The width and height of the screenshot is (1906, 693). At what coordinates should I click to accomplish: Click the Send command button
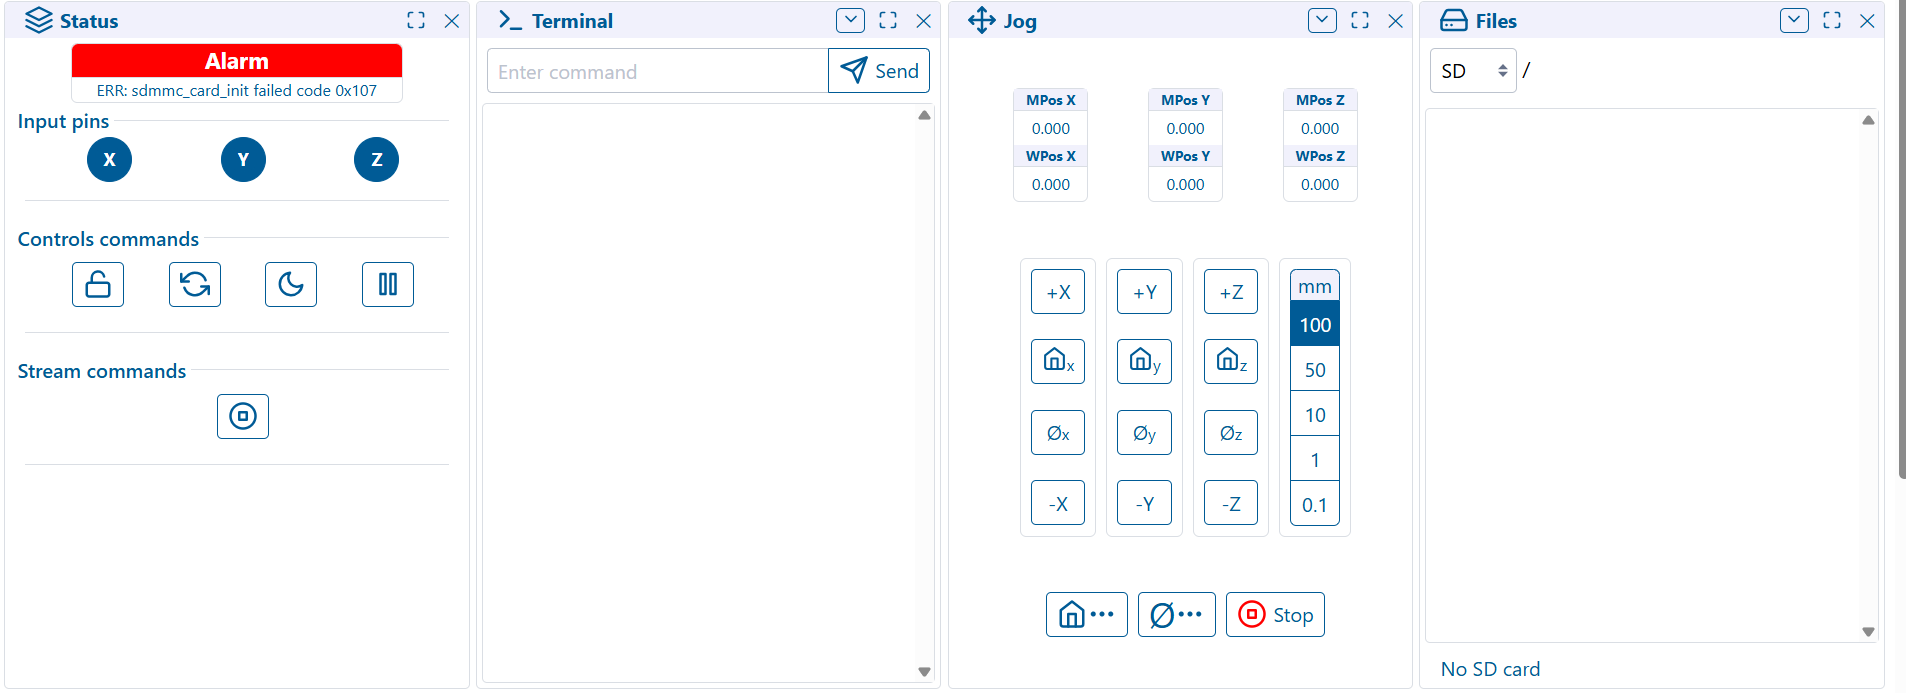click(879, 71)
